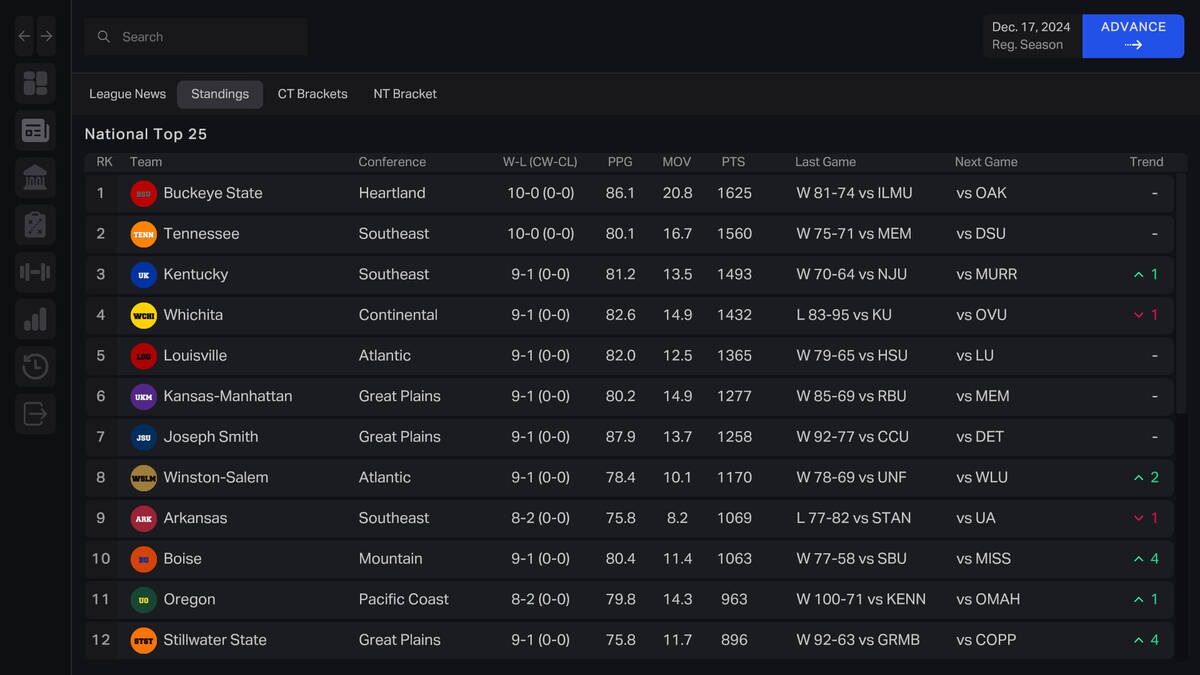Click the Search input field

tap(196, 37)
